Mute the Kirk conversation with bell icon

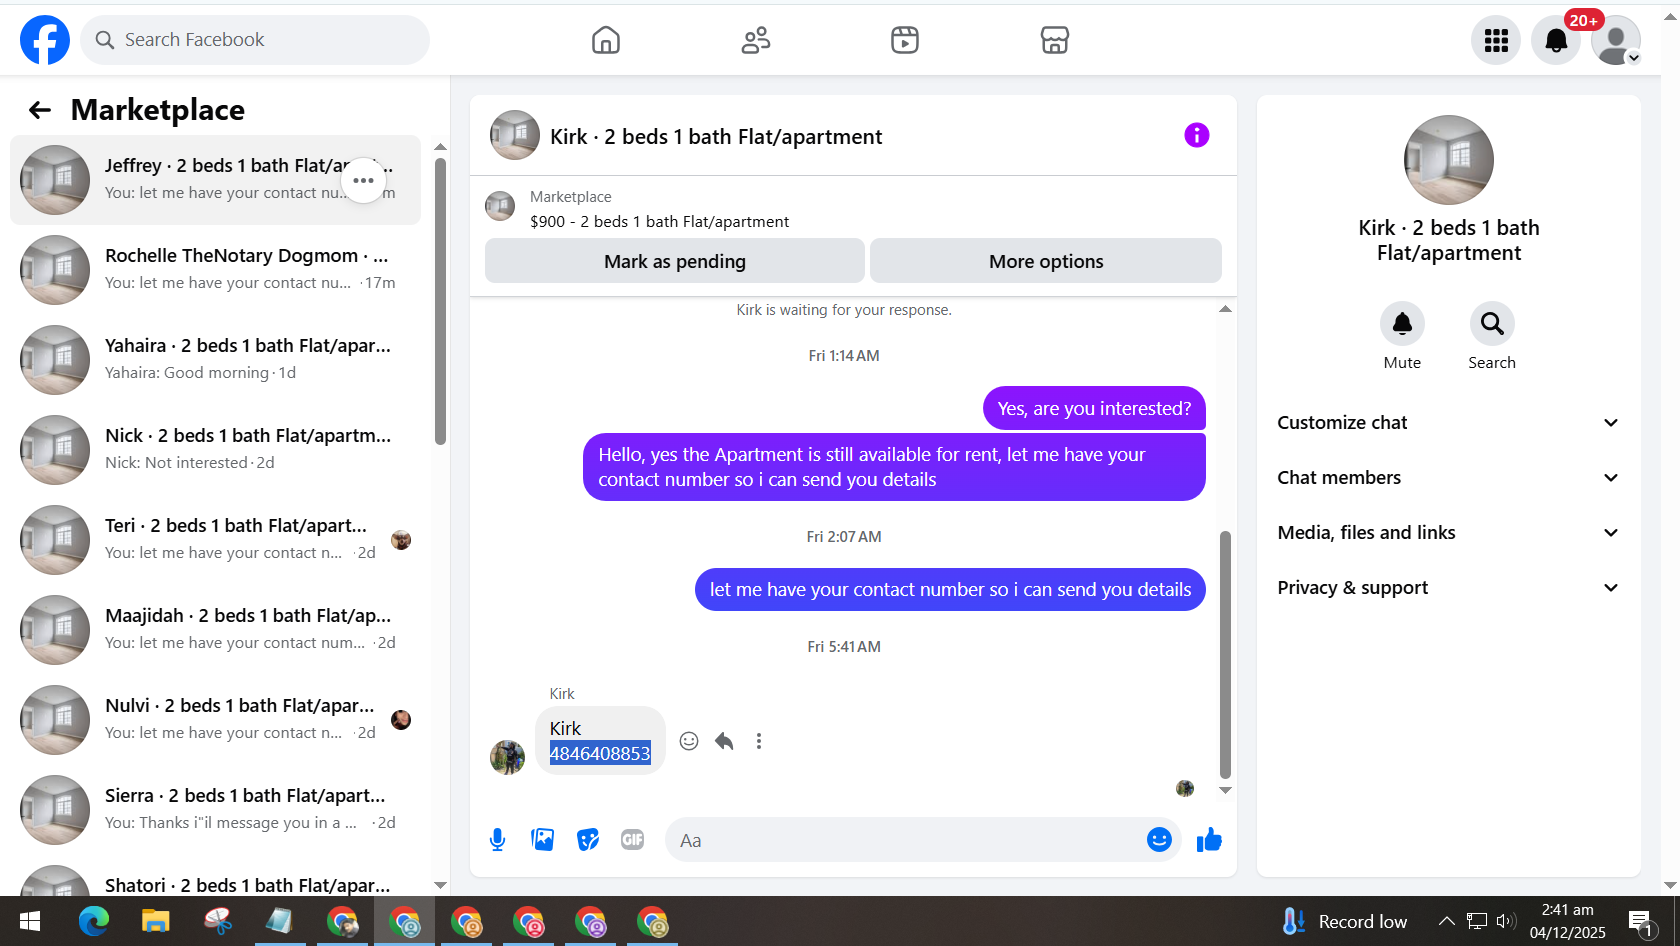click(x=1402, y=324)
